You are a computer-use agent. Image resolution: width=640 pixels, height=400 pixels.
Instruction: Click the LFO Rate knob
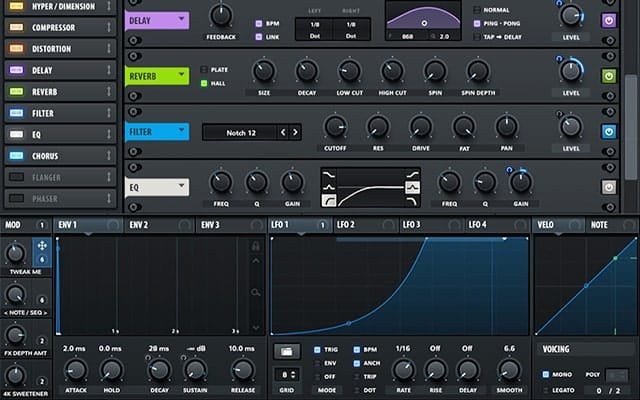pos(404,370)
